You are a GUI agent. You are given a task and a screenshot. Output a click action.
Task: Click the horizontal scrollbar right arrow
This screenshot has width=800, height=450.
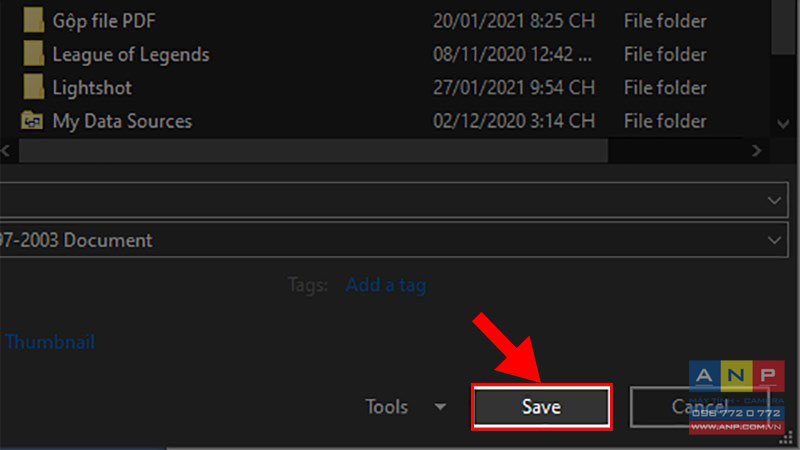click(x=757, y=151)
